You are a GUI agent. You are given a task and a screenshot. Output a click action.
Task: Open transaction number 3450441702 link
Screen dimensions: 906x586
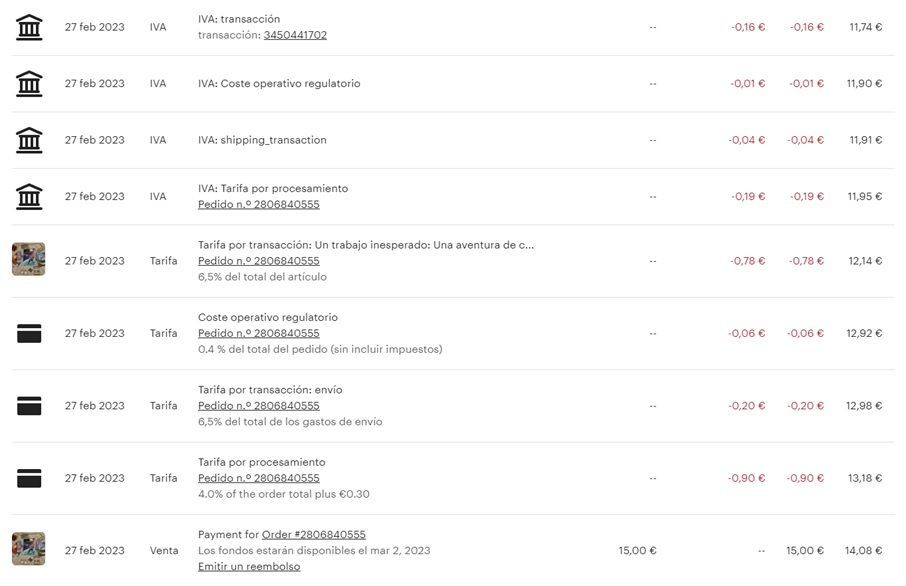tap(295, 35)
